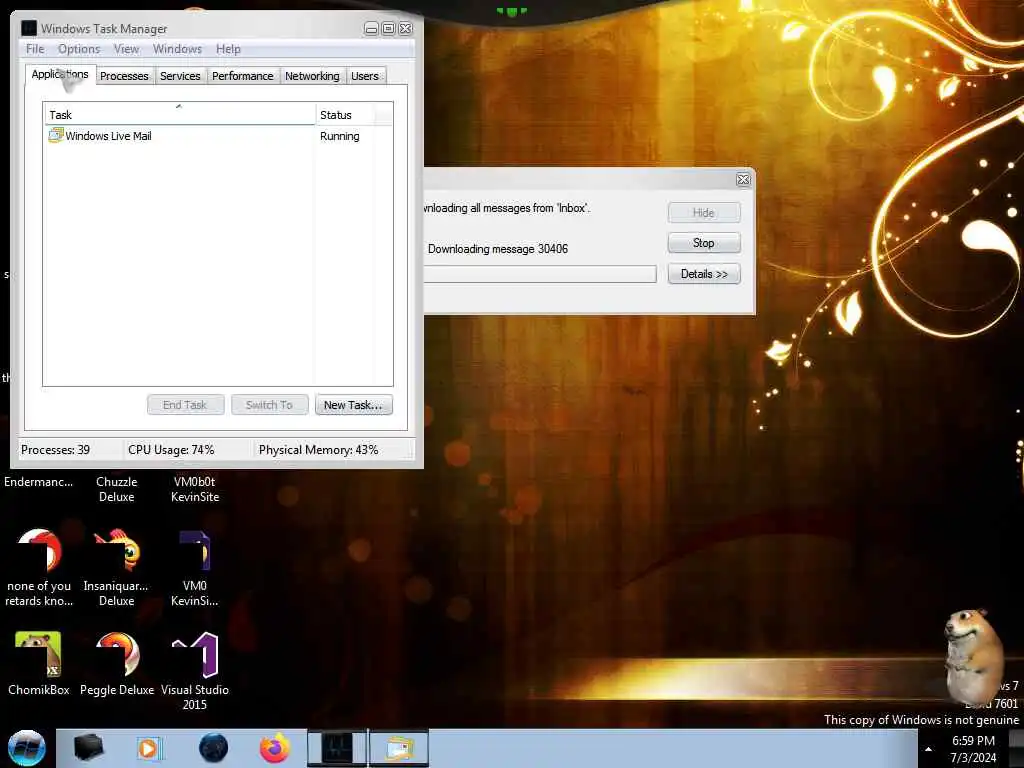Close the mail download dialog

(x=743, y=180)
